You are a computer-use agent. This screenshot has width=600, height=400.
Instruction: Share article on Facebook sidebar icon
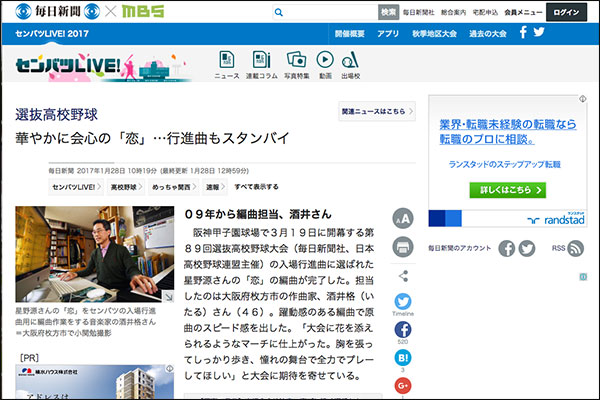click(x=403, y=330)
